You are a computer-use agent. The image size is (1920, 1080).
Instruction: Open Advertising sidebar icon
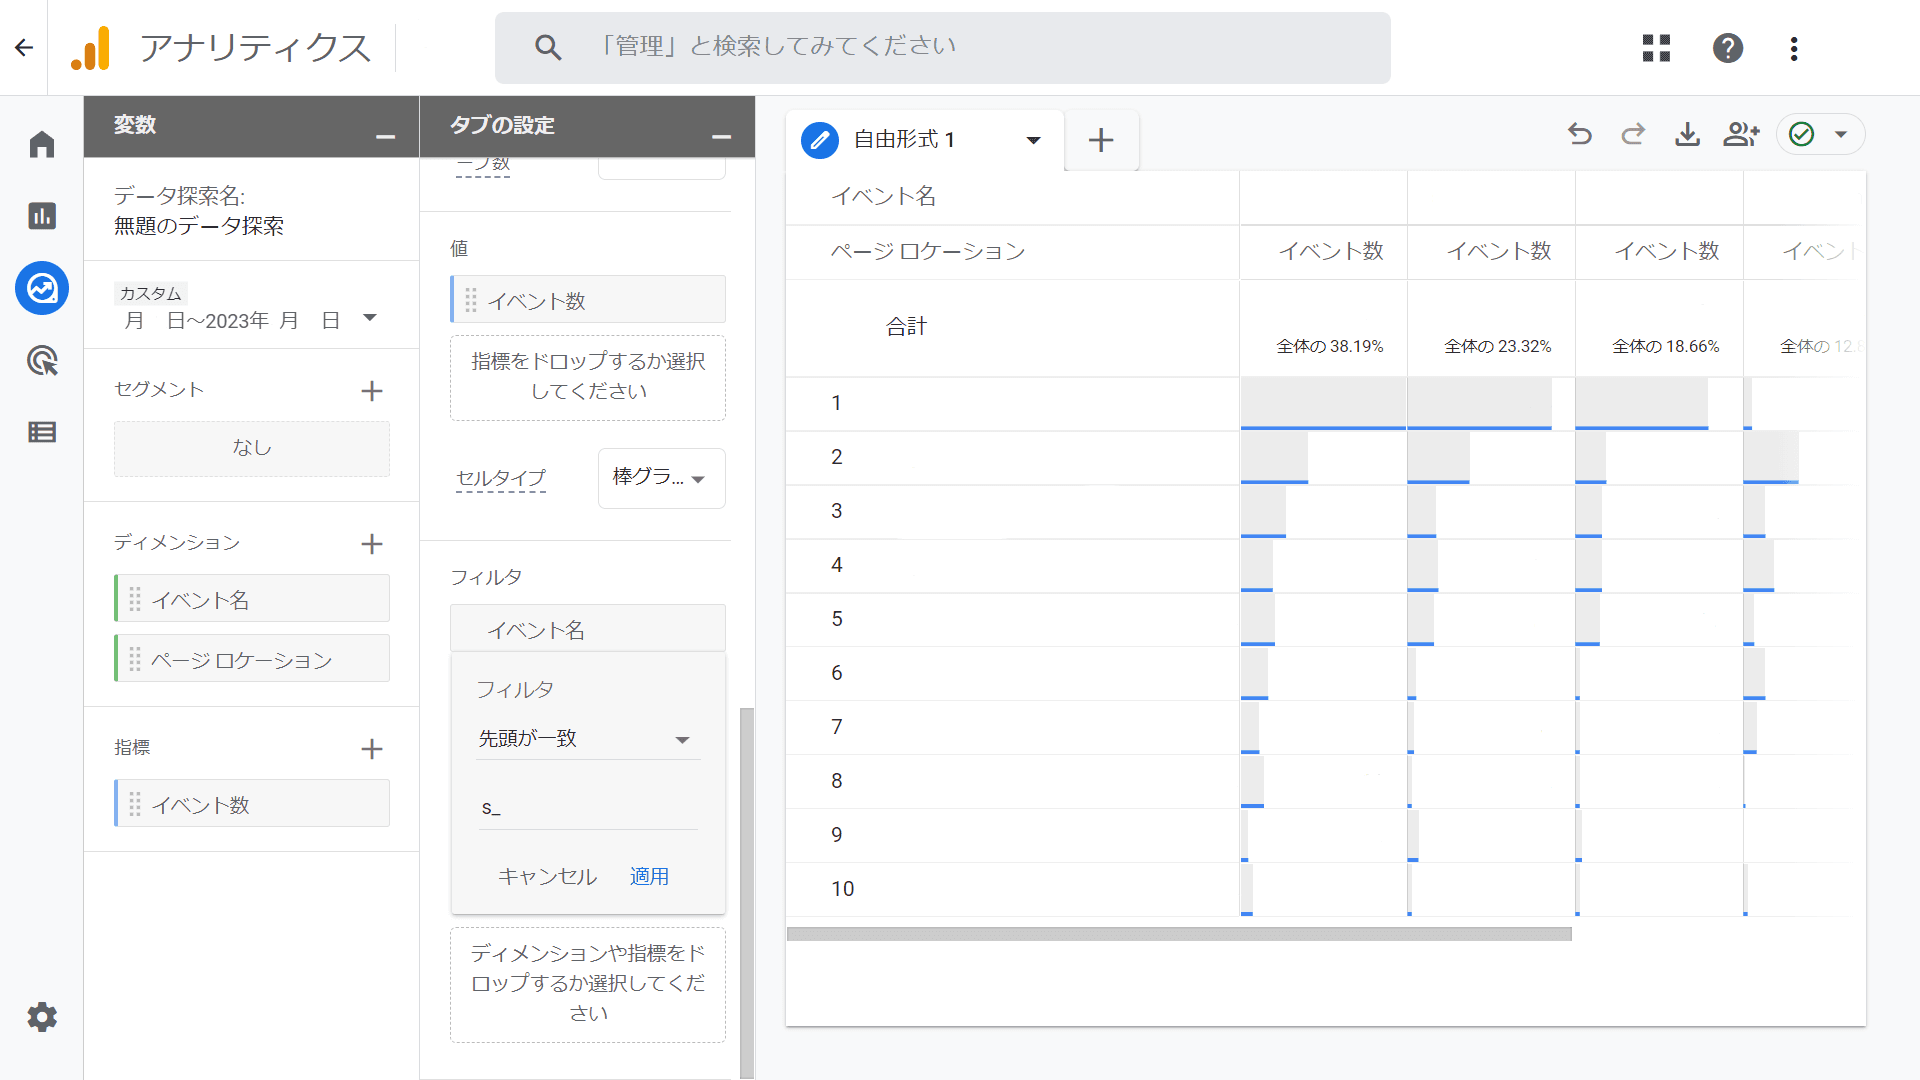42,360
